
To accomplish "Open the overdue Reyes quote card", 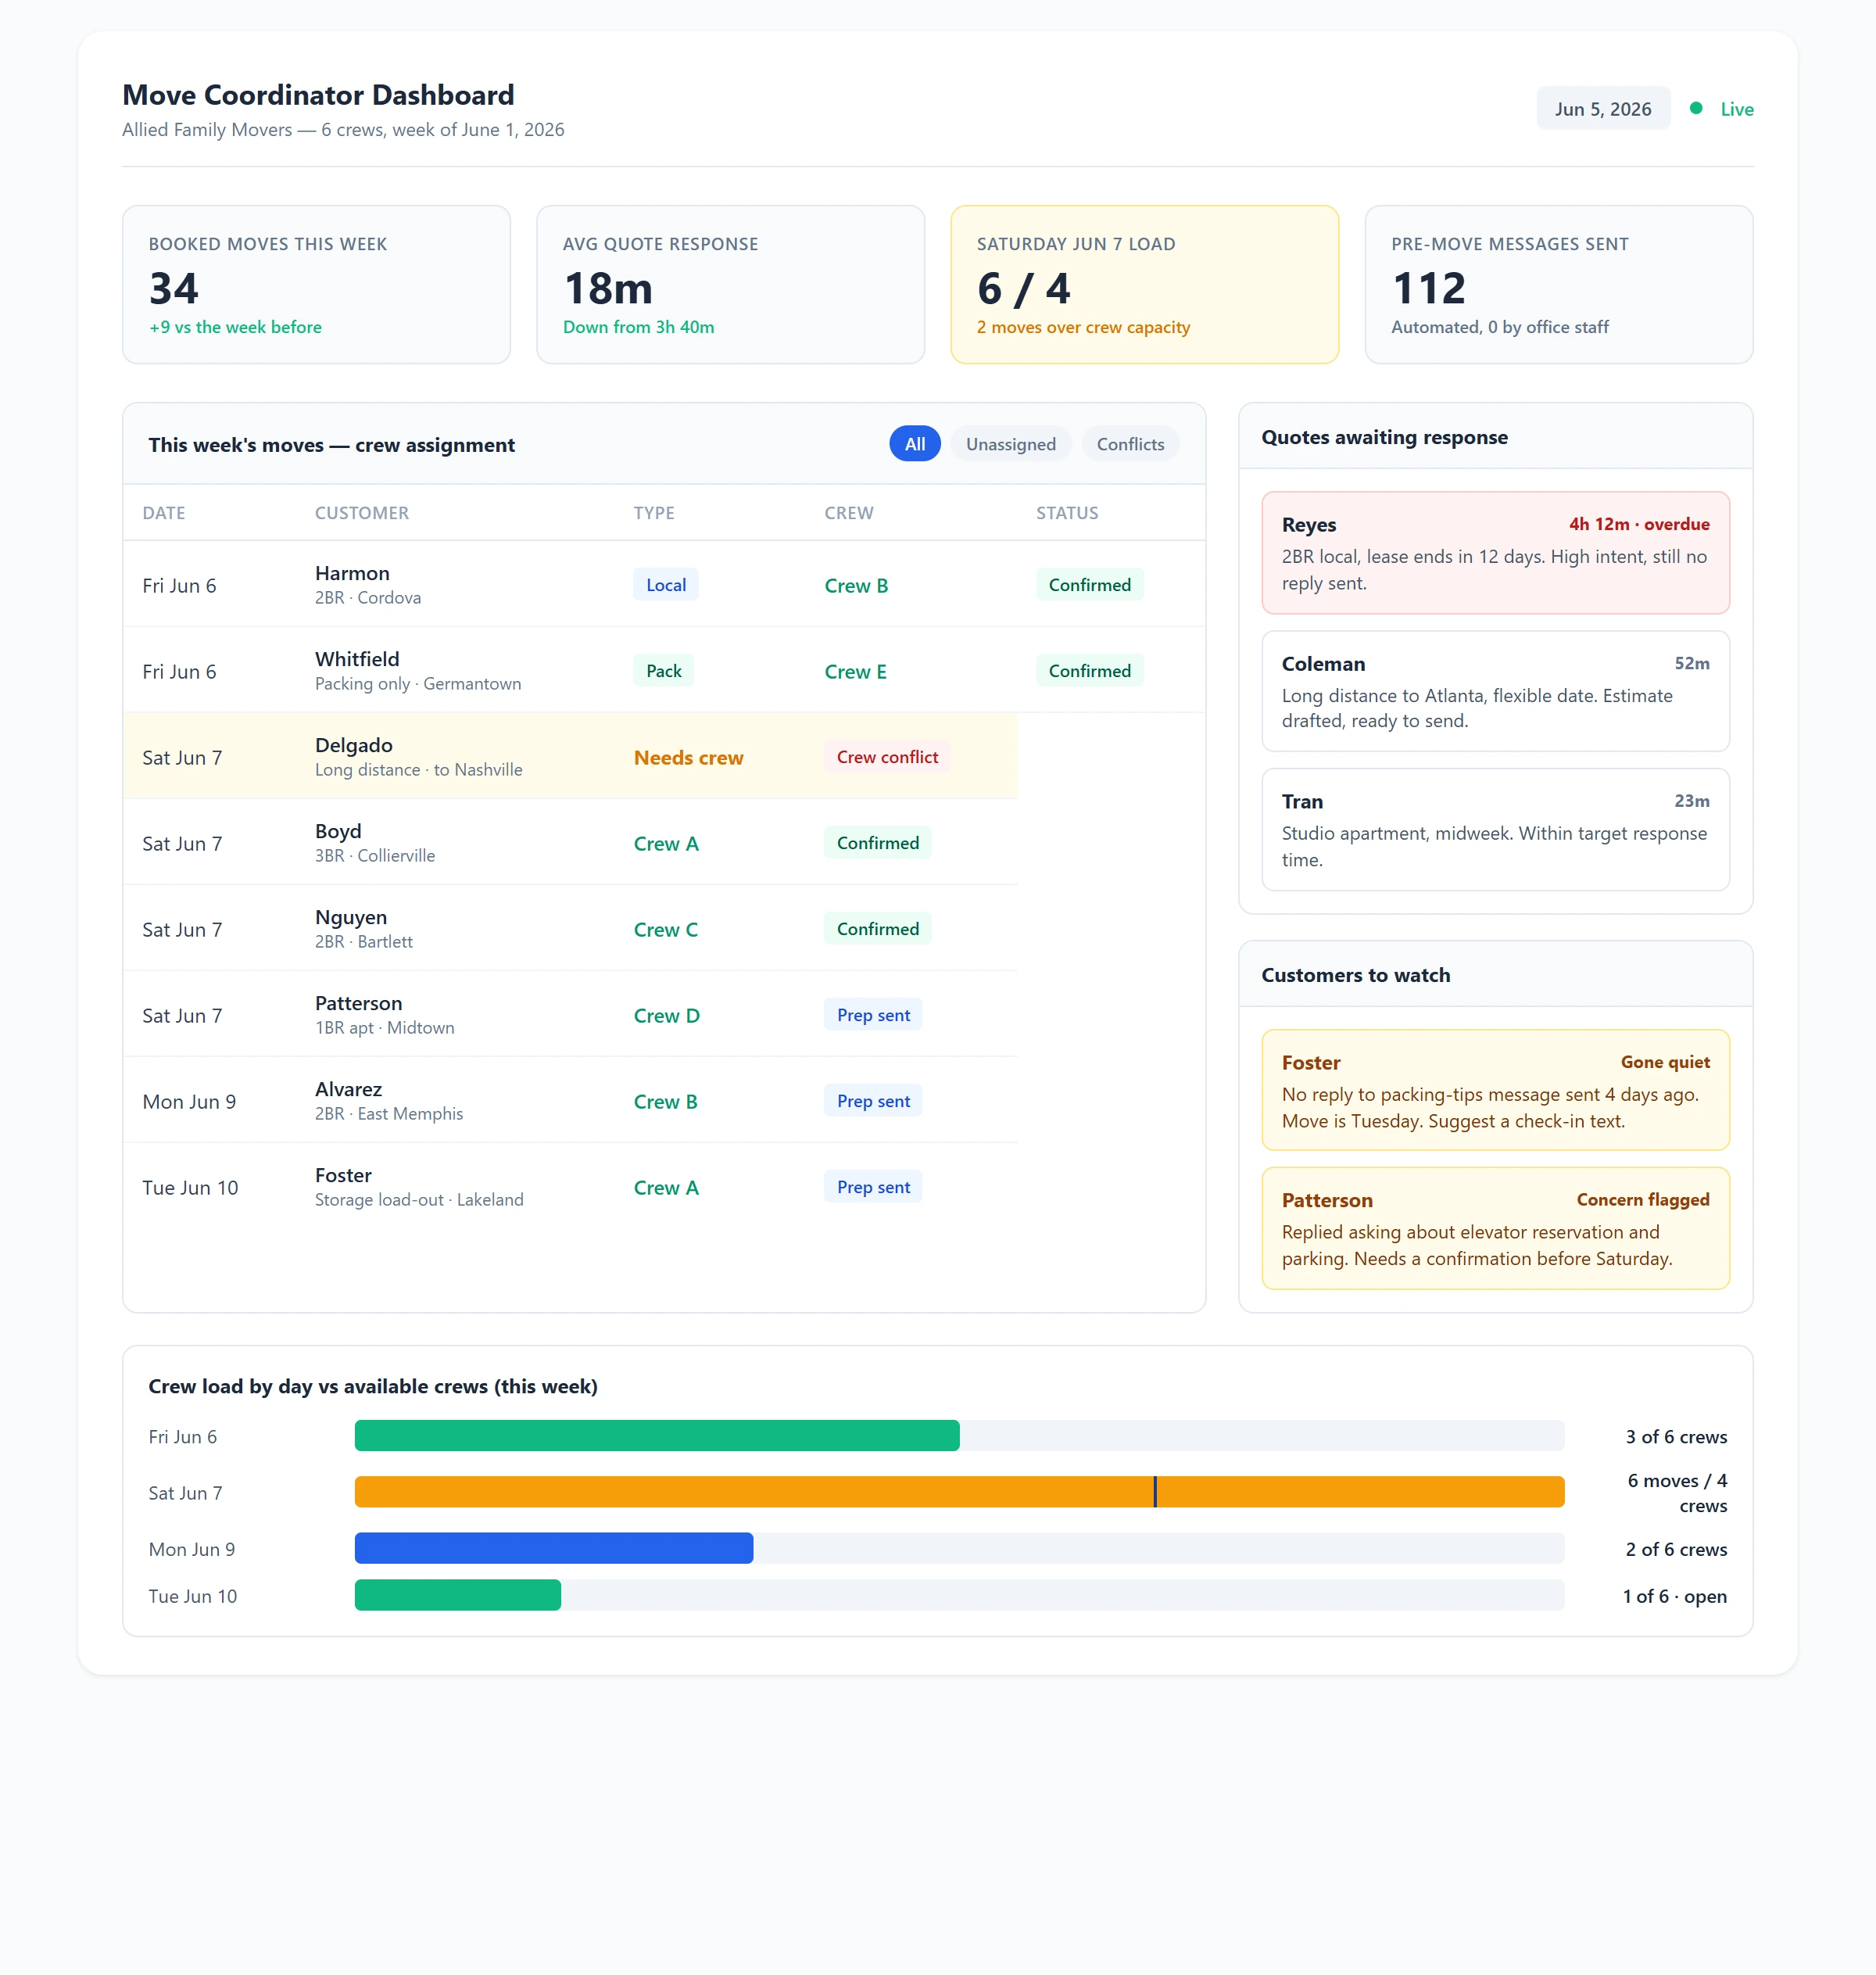I will (x=1495, y=553).
